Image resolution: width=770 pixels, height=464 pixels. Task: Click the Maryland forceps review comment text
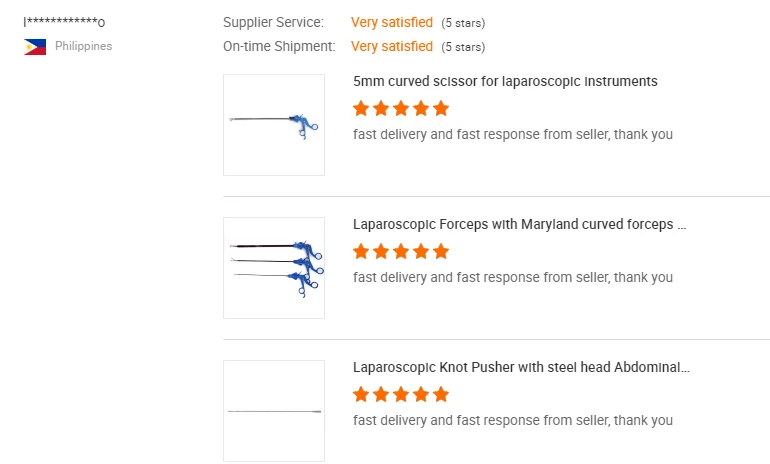(x=513, y=277)
